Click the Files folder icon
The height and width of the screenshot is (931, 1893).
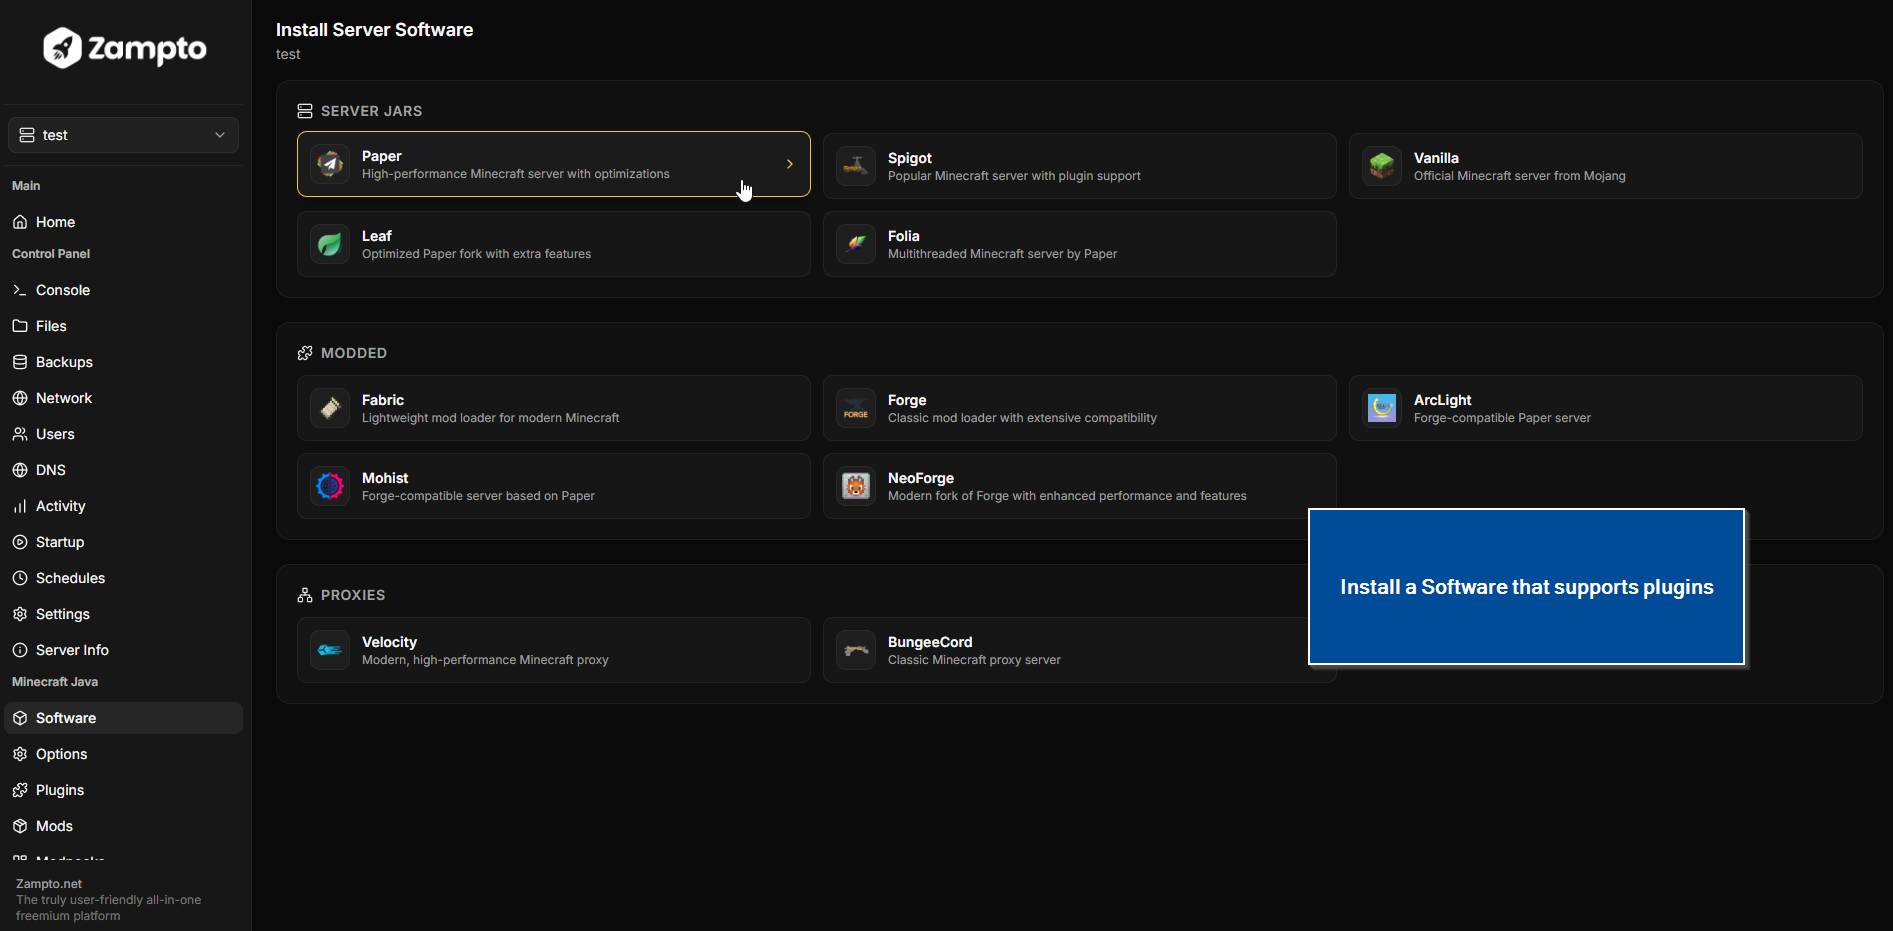(20, 326)
